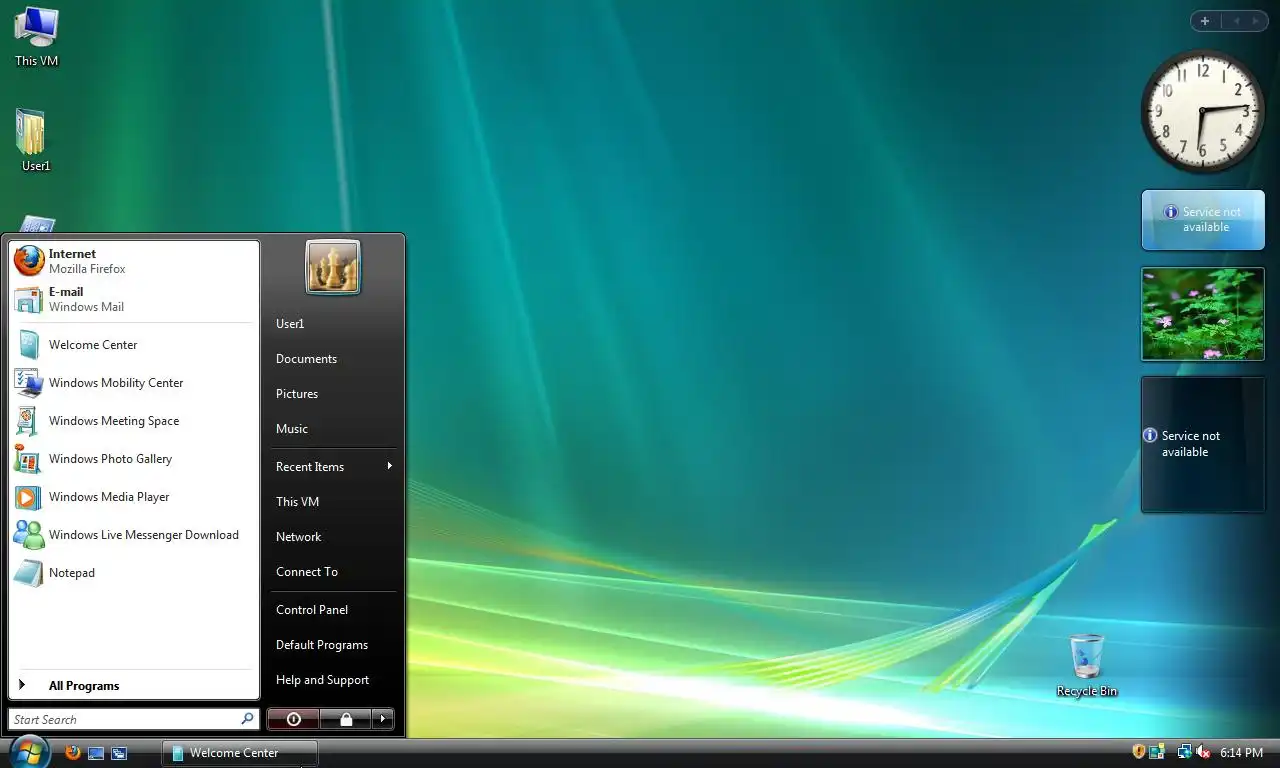Open Notepad from the Start menu

point(134,573)
